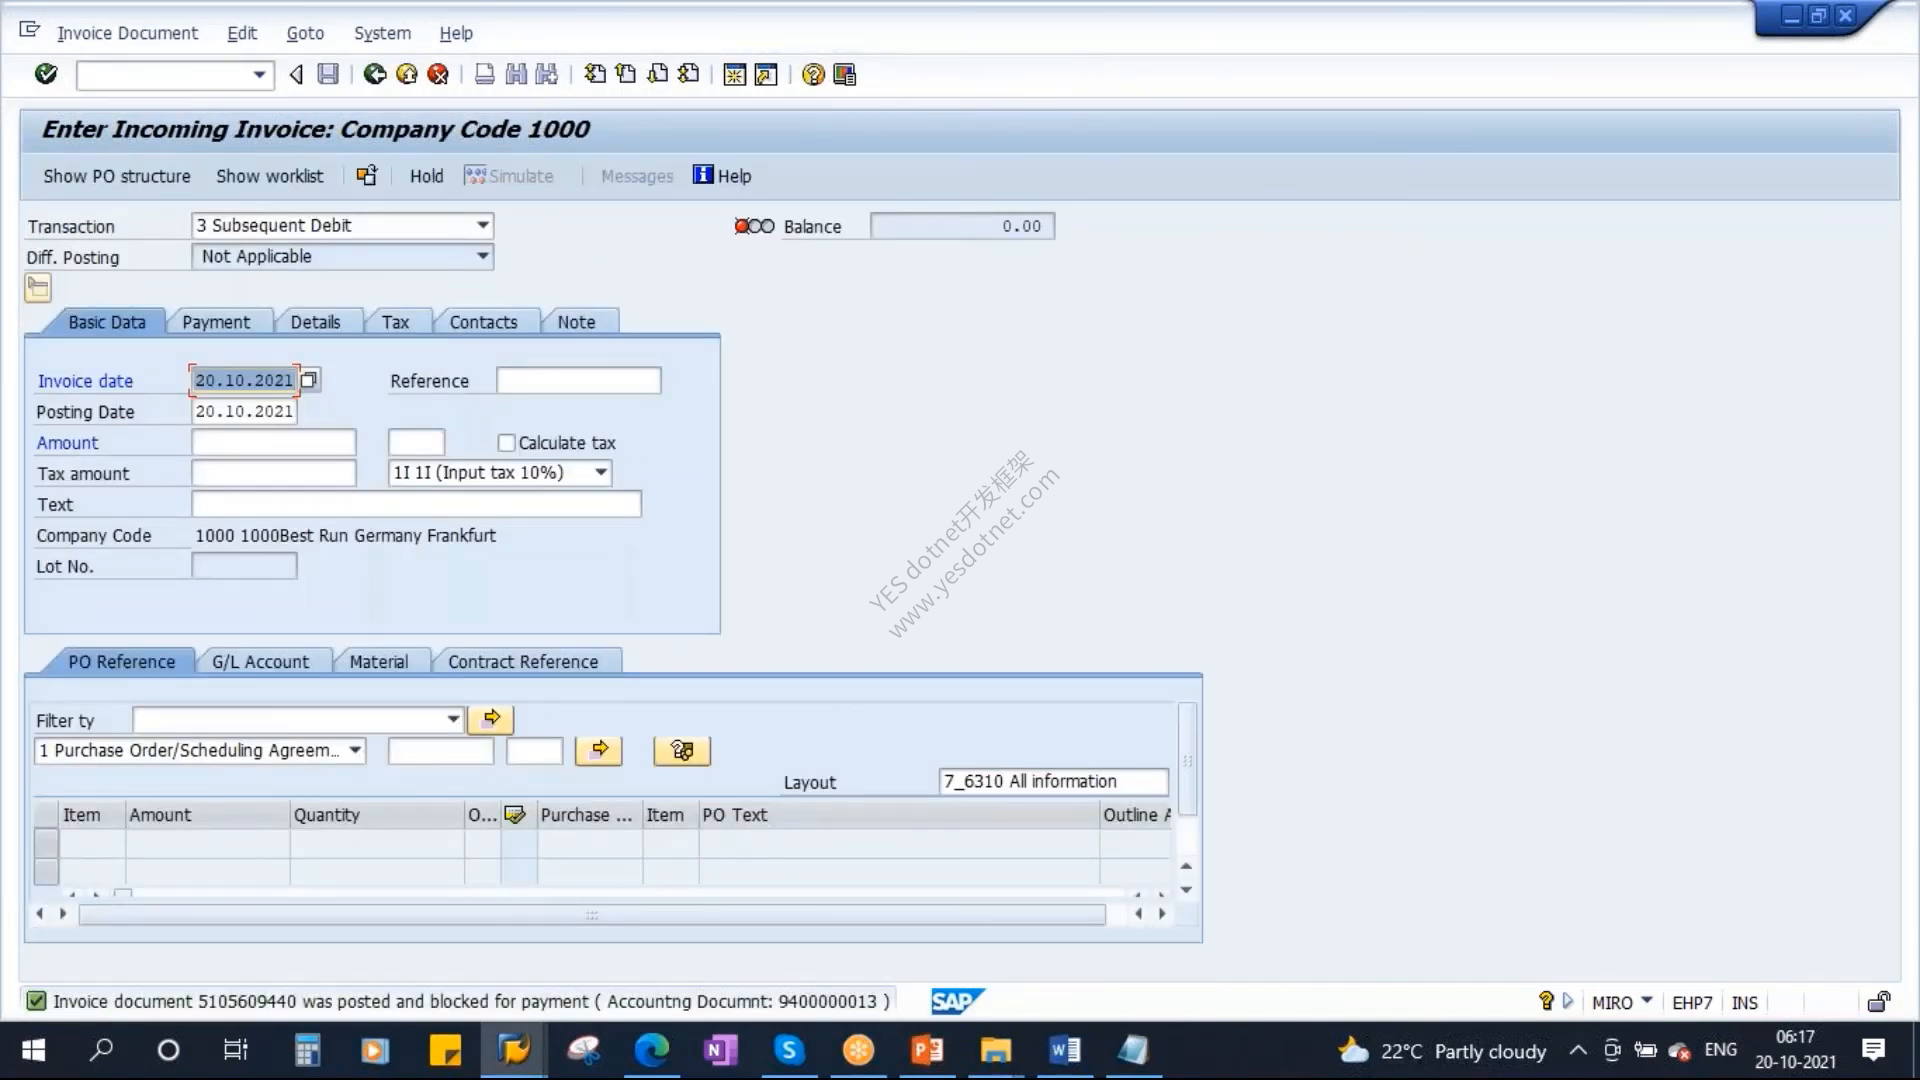1920x1080 pixels.
Task: Click the red Cancel icon in toolbar
Action: tap(438, 74)
